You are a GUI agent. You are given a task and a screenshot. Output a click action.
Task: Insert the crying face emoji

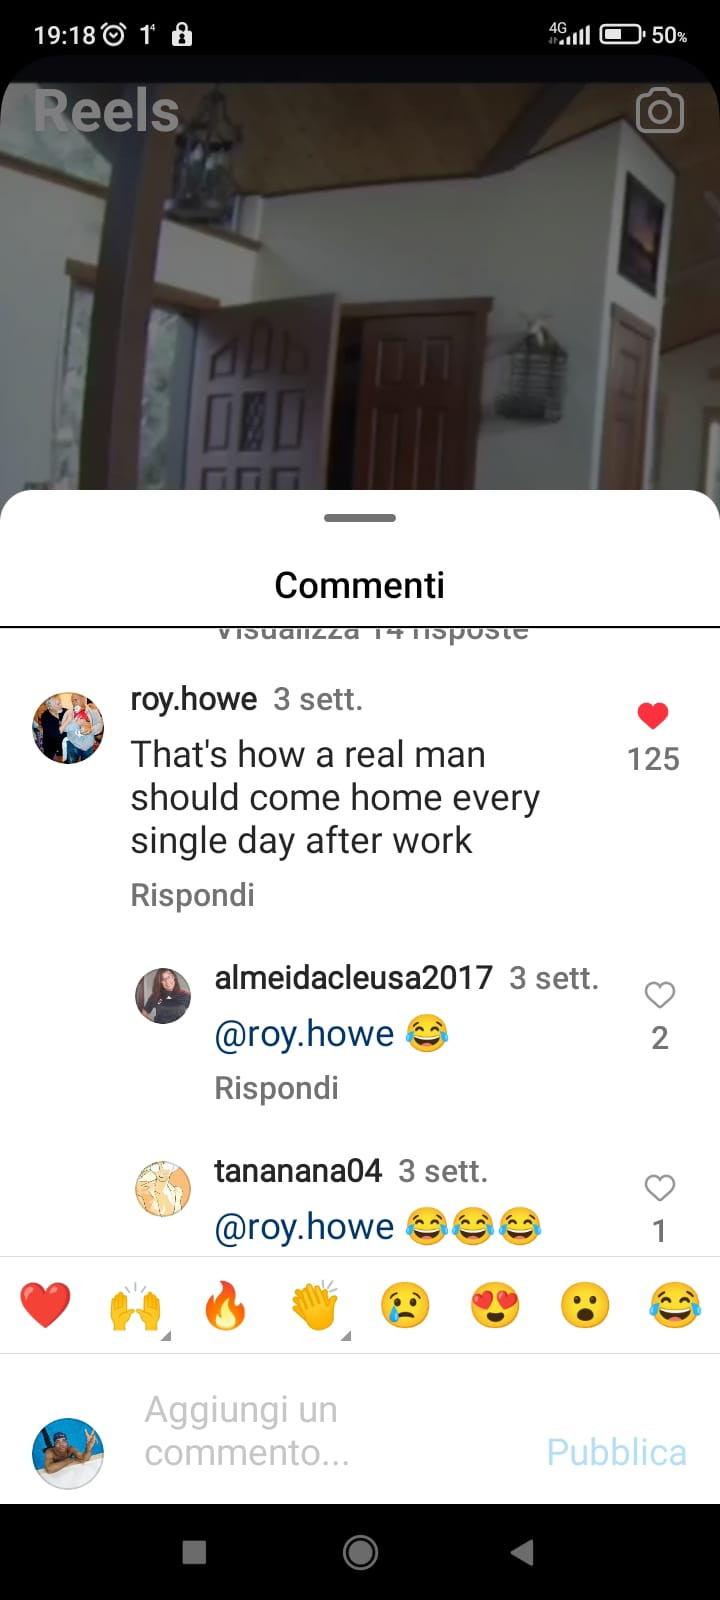pyautogui.click(x=405, y=1305)
